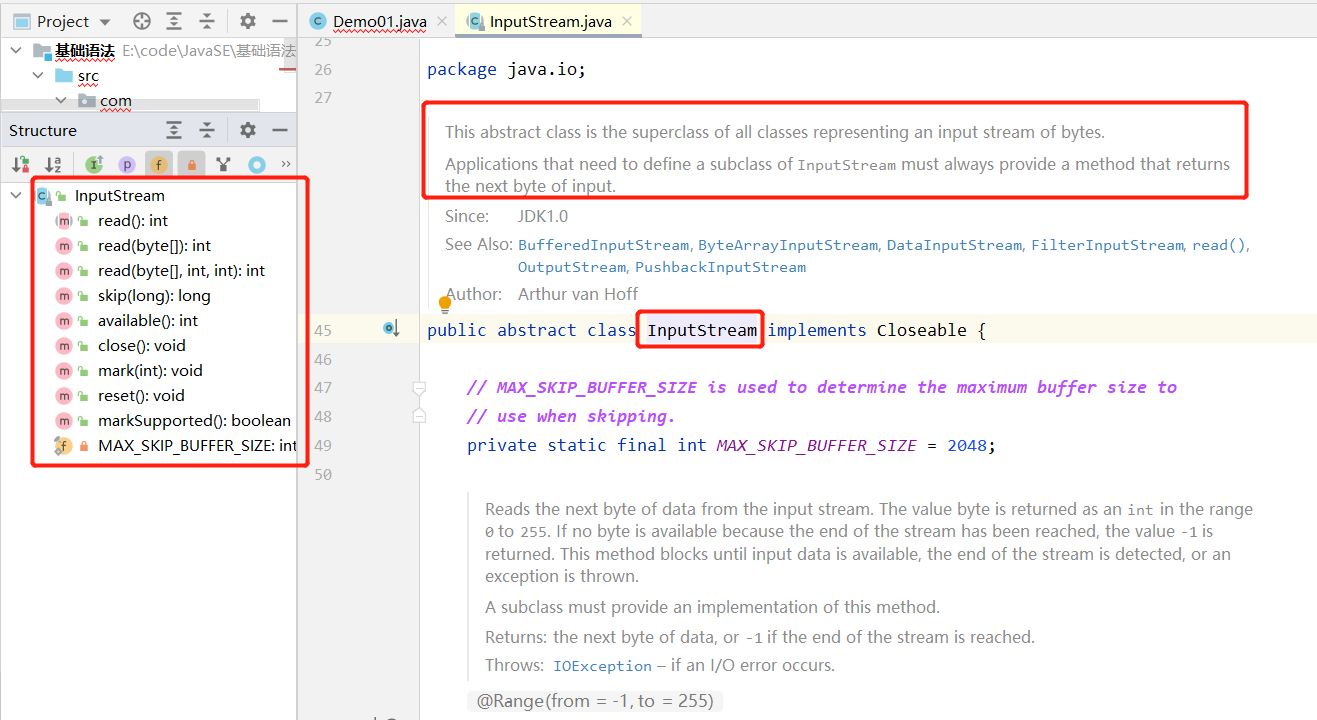Open the OutputStream See Also link
This screenshot has height=720, width=1317.
click(571, 267)
